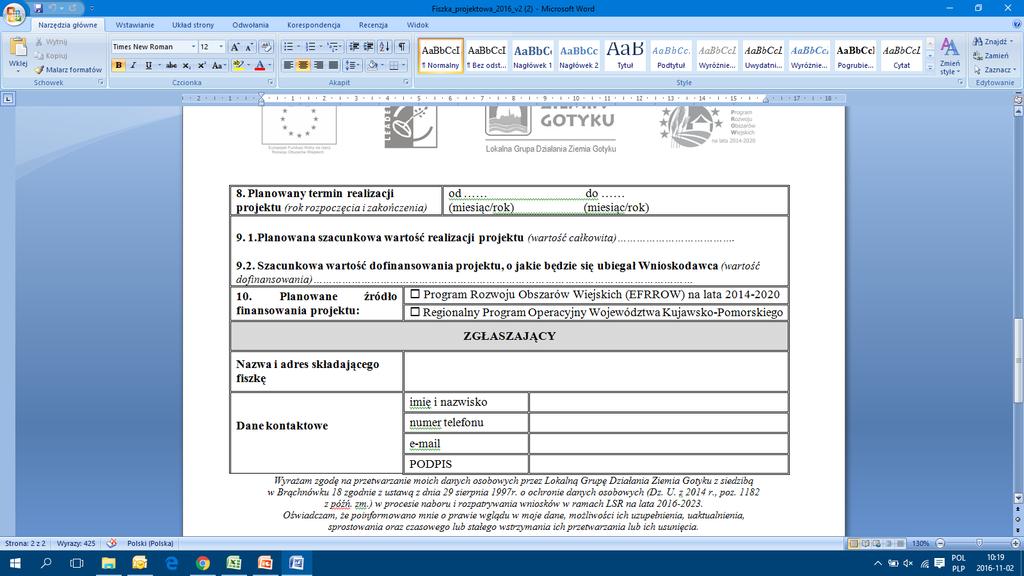
Task: Open the Times New Roman font dropdown
Action: [x=193, y=47]
